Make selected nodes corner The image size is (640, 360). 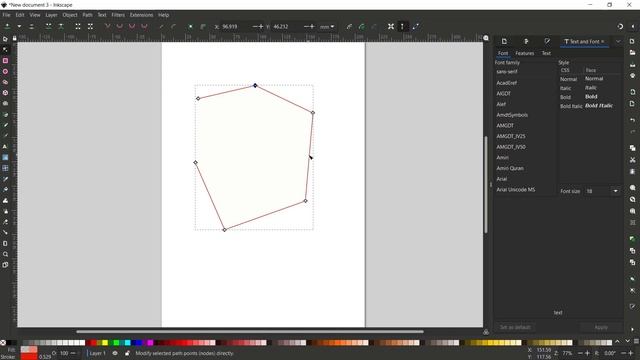point(107,27)
